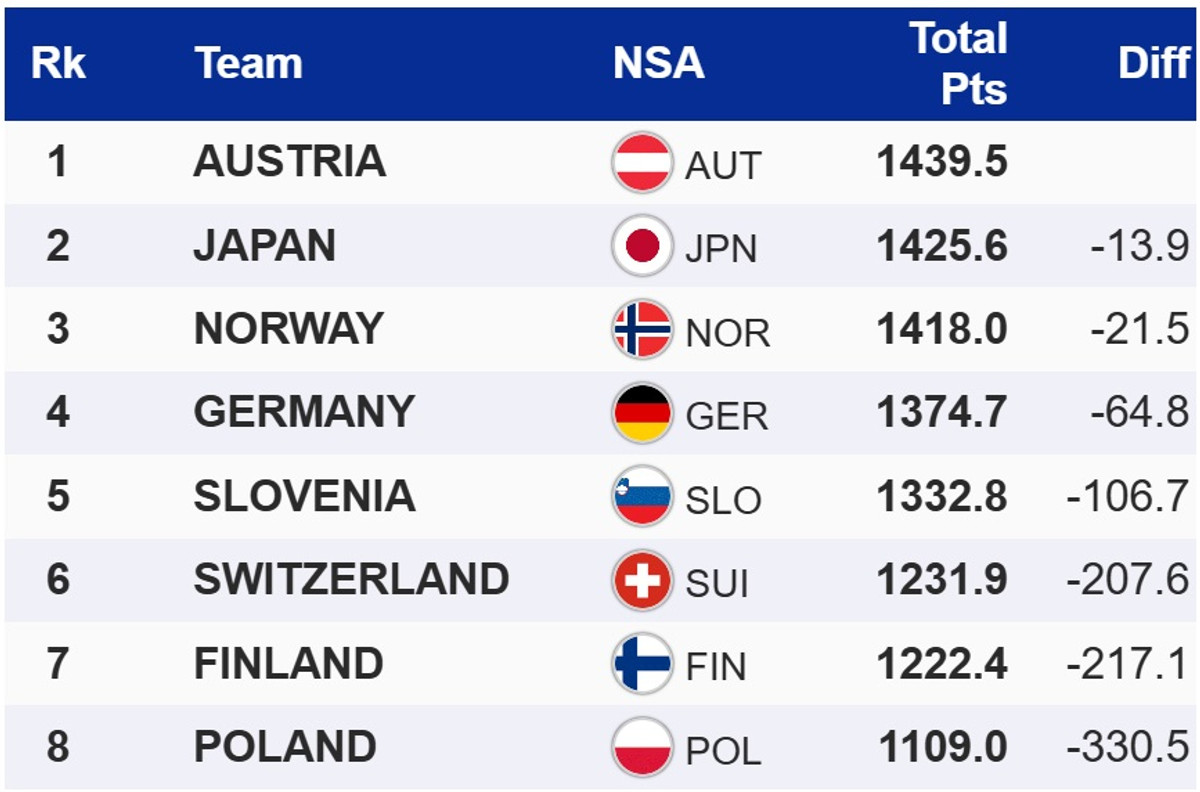
Task: Click the Slovenia flag icon
Action: point(642,497)
